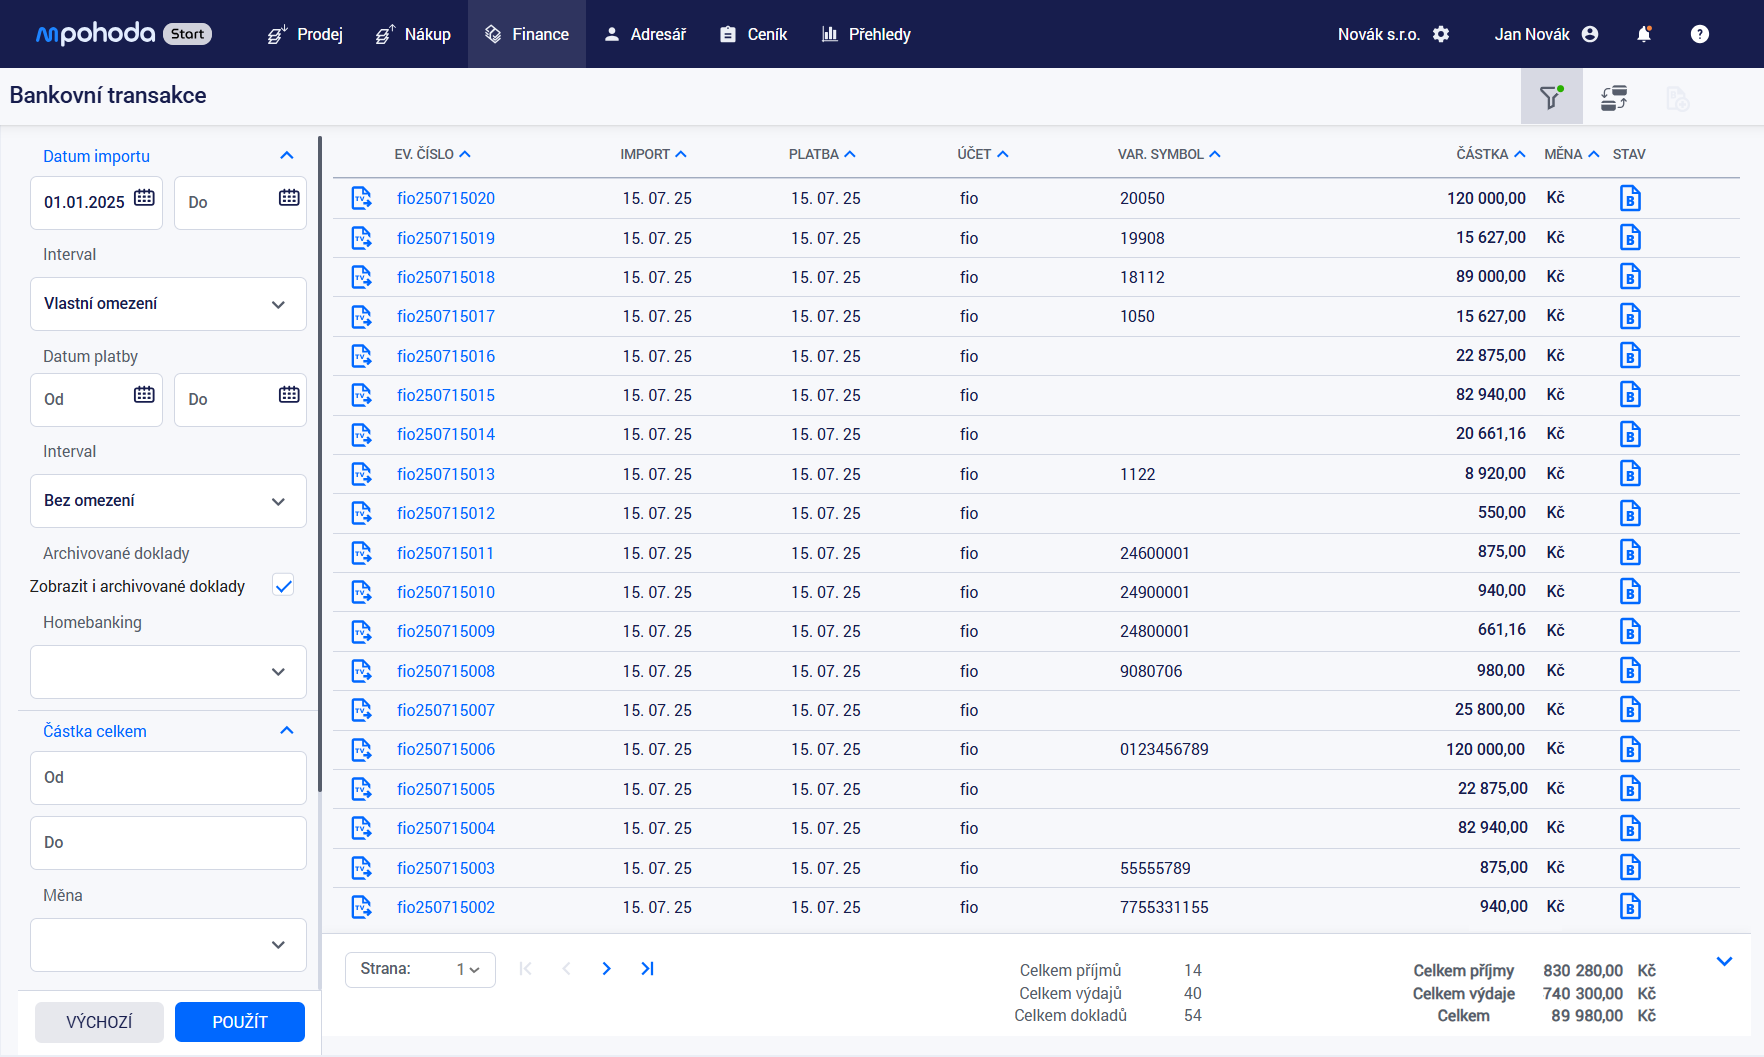Open the Ceník menu

[754, 34]
